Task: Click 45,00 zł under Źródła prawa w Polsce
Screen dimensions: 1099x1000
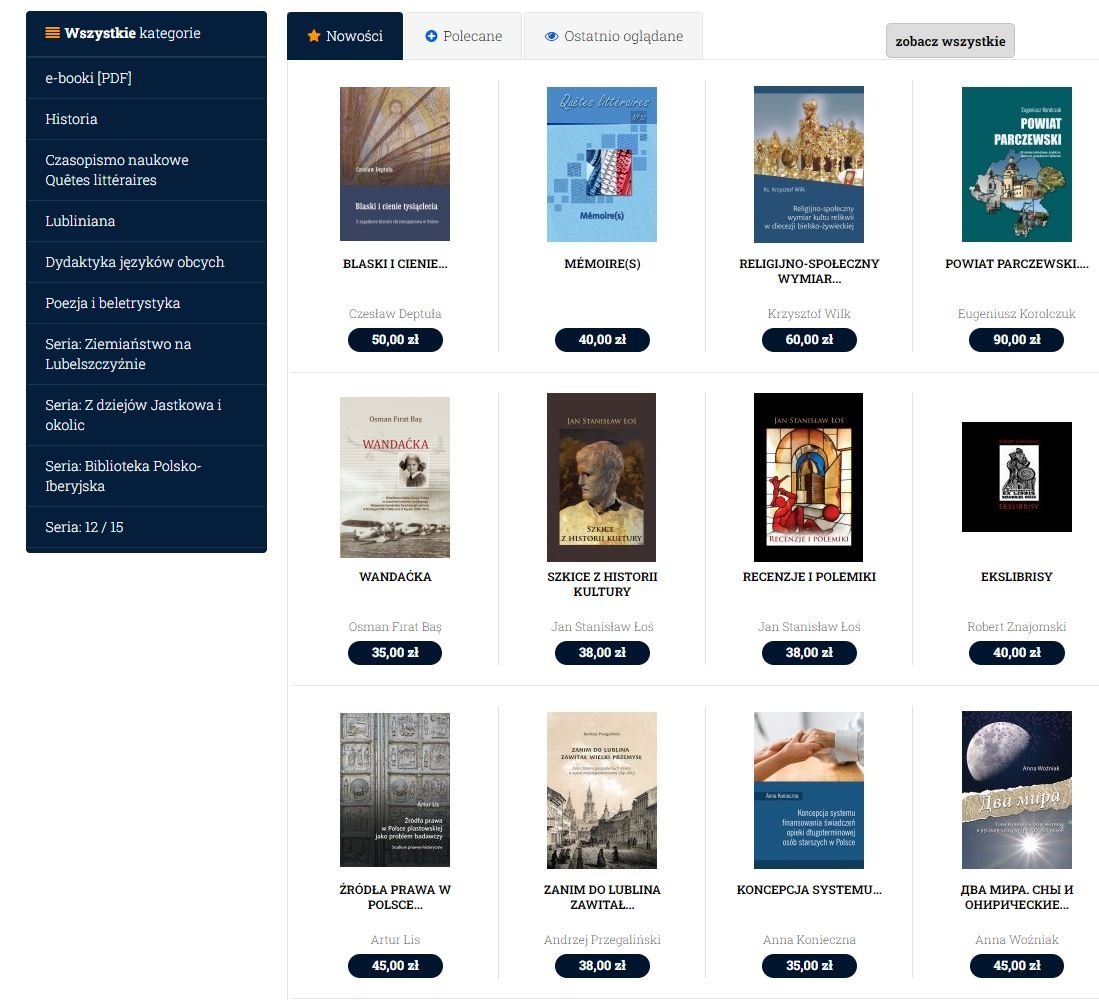Action: 395,966
